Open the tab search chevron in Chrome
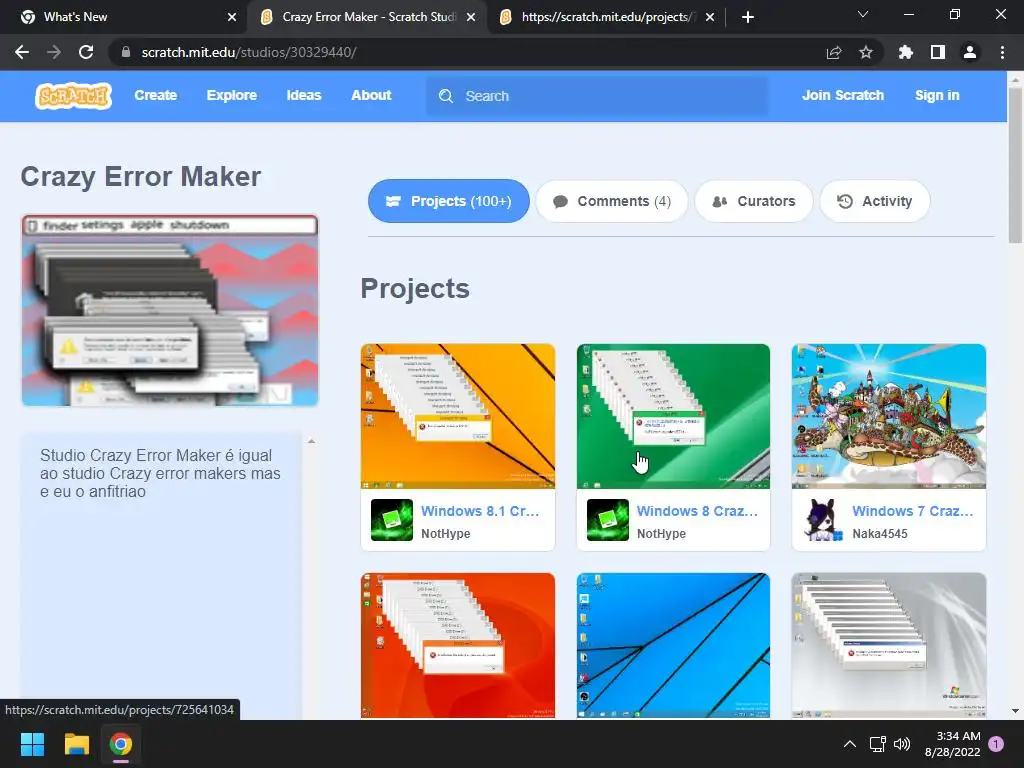Viewport: 1024px width, 768px height. [x=863, y=14]
